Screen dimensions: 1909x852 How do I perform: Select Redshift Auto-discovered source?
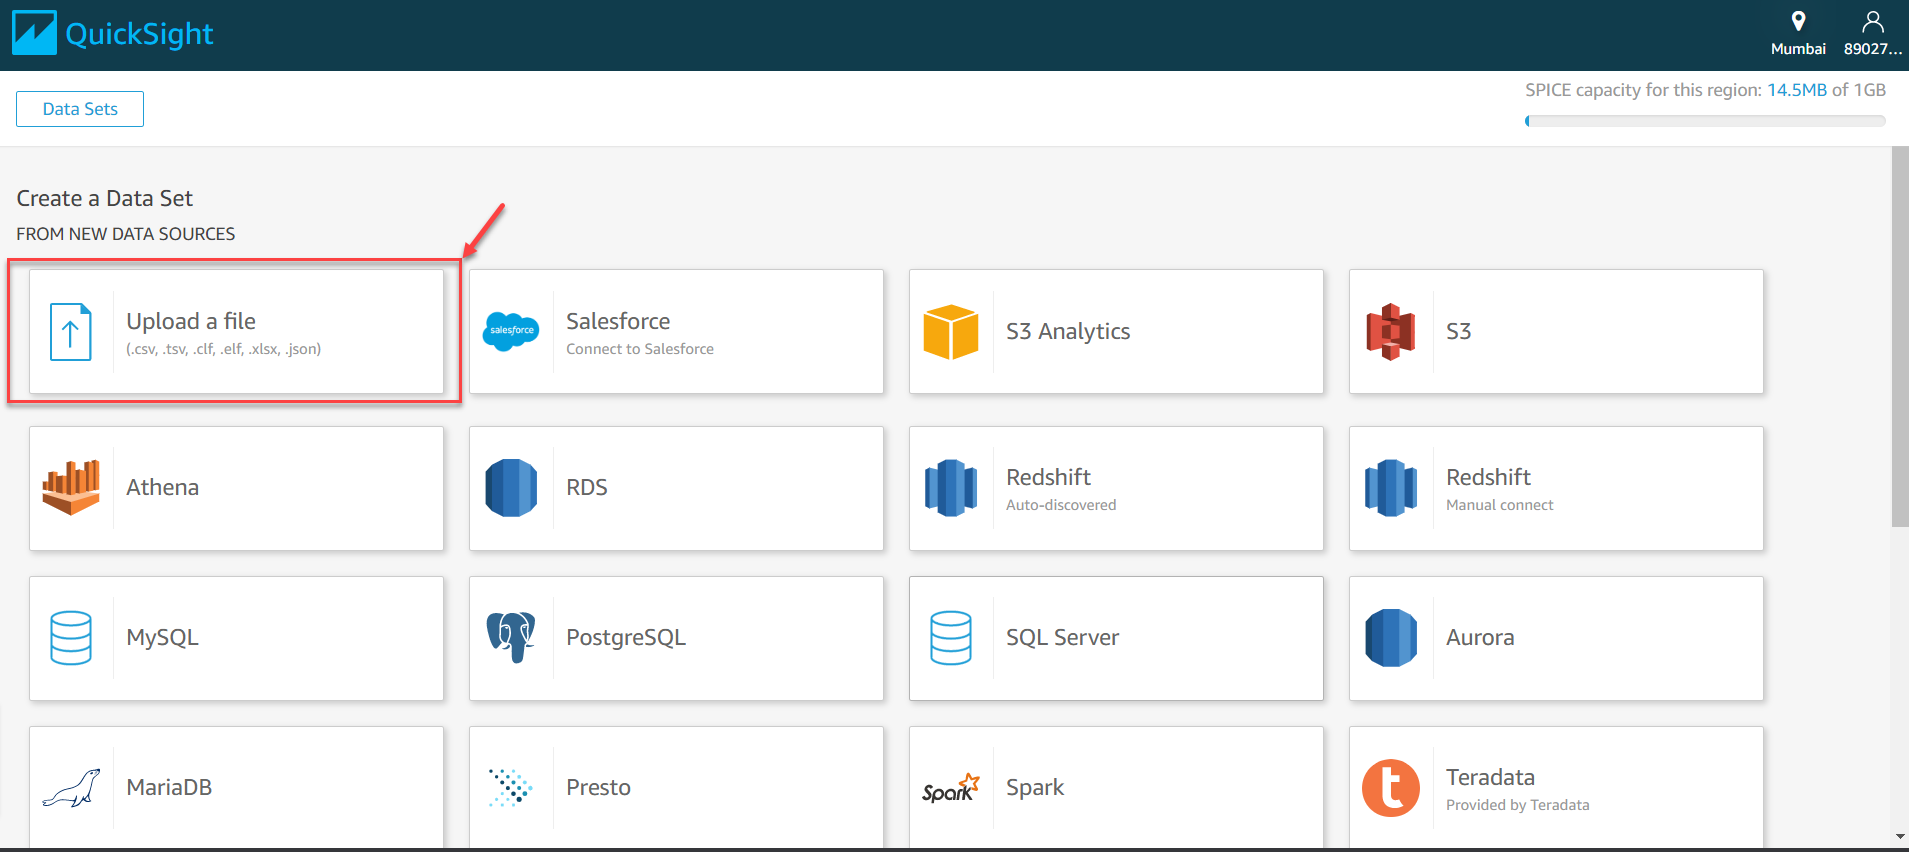coord(1116,488)
